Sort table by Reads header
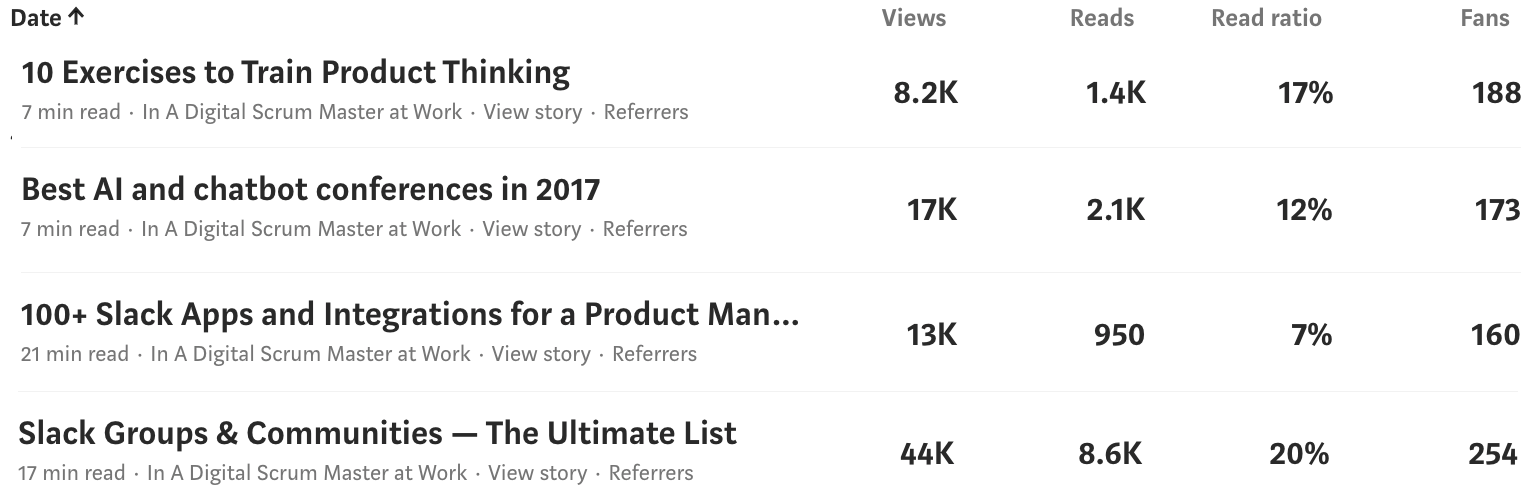This screenshot has width=1540, height=492. 1102,18
